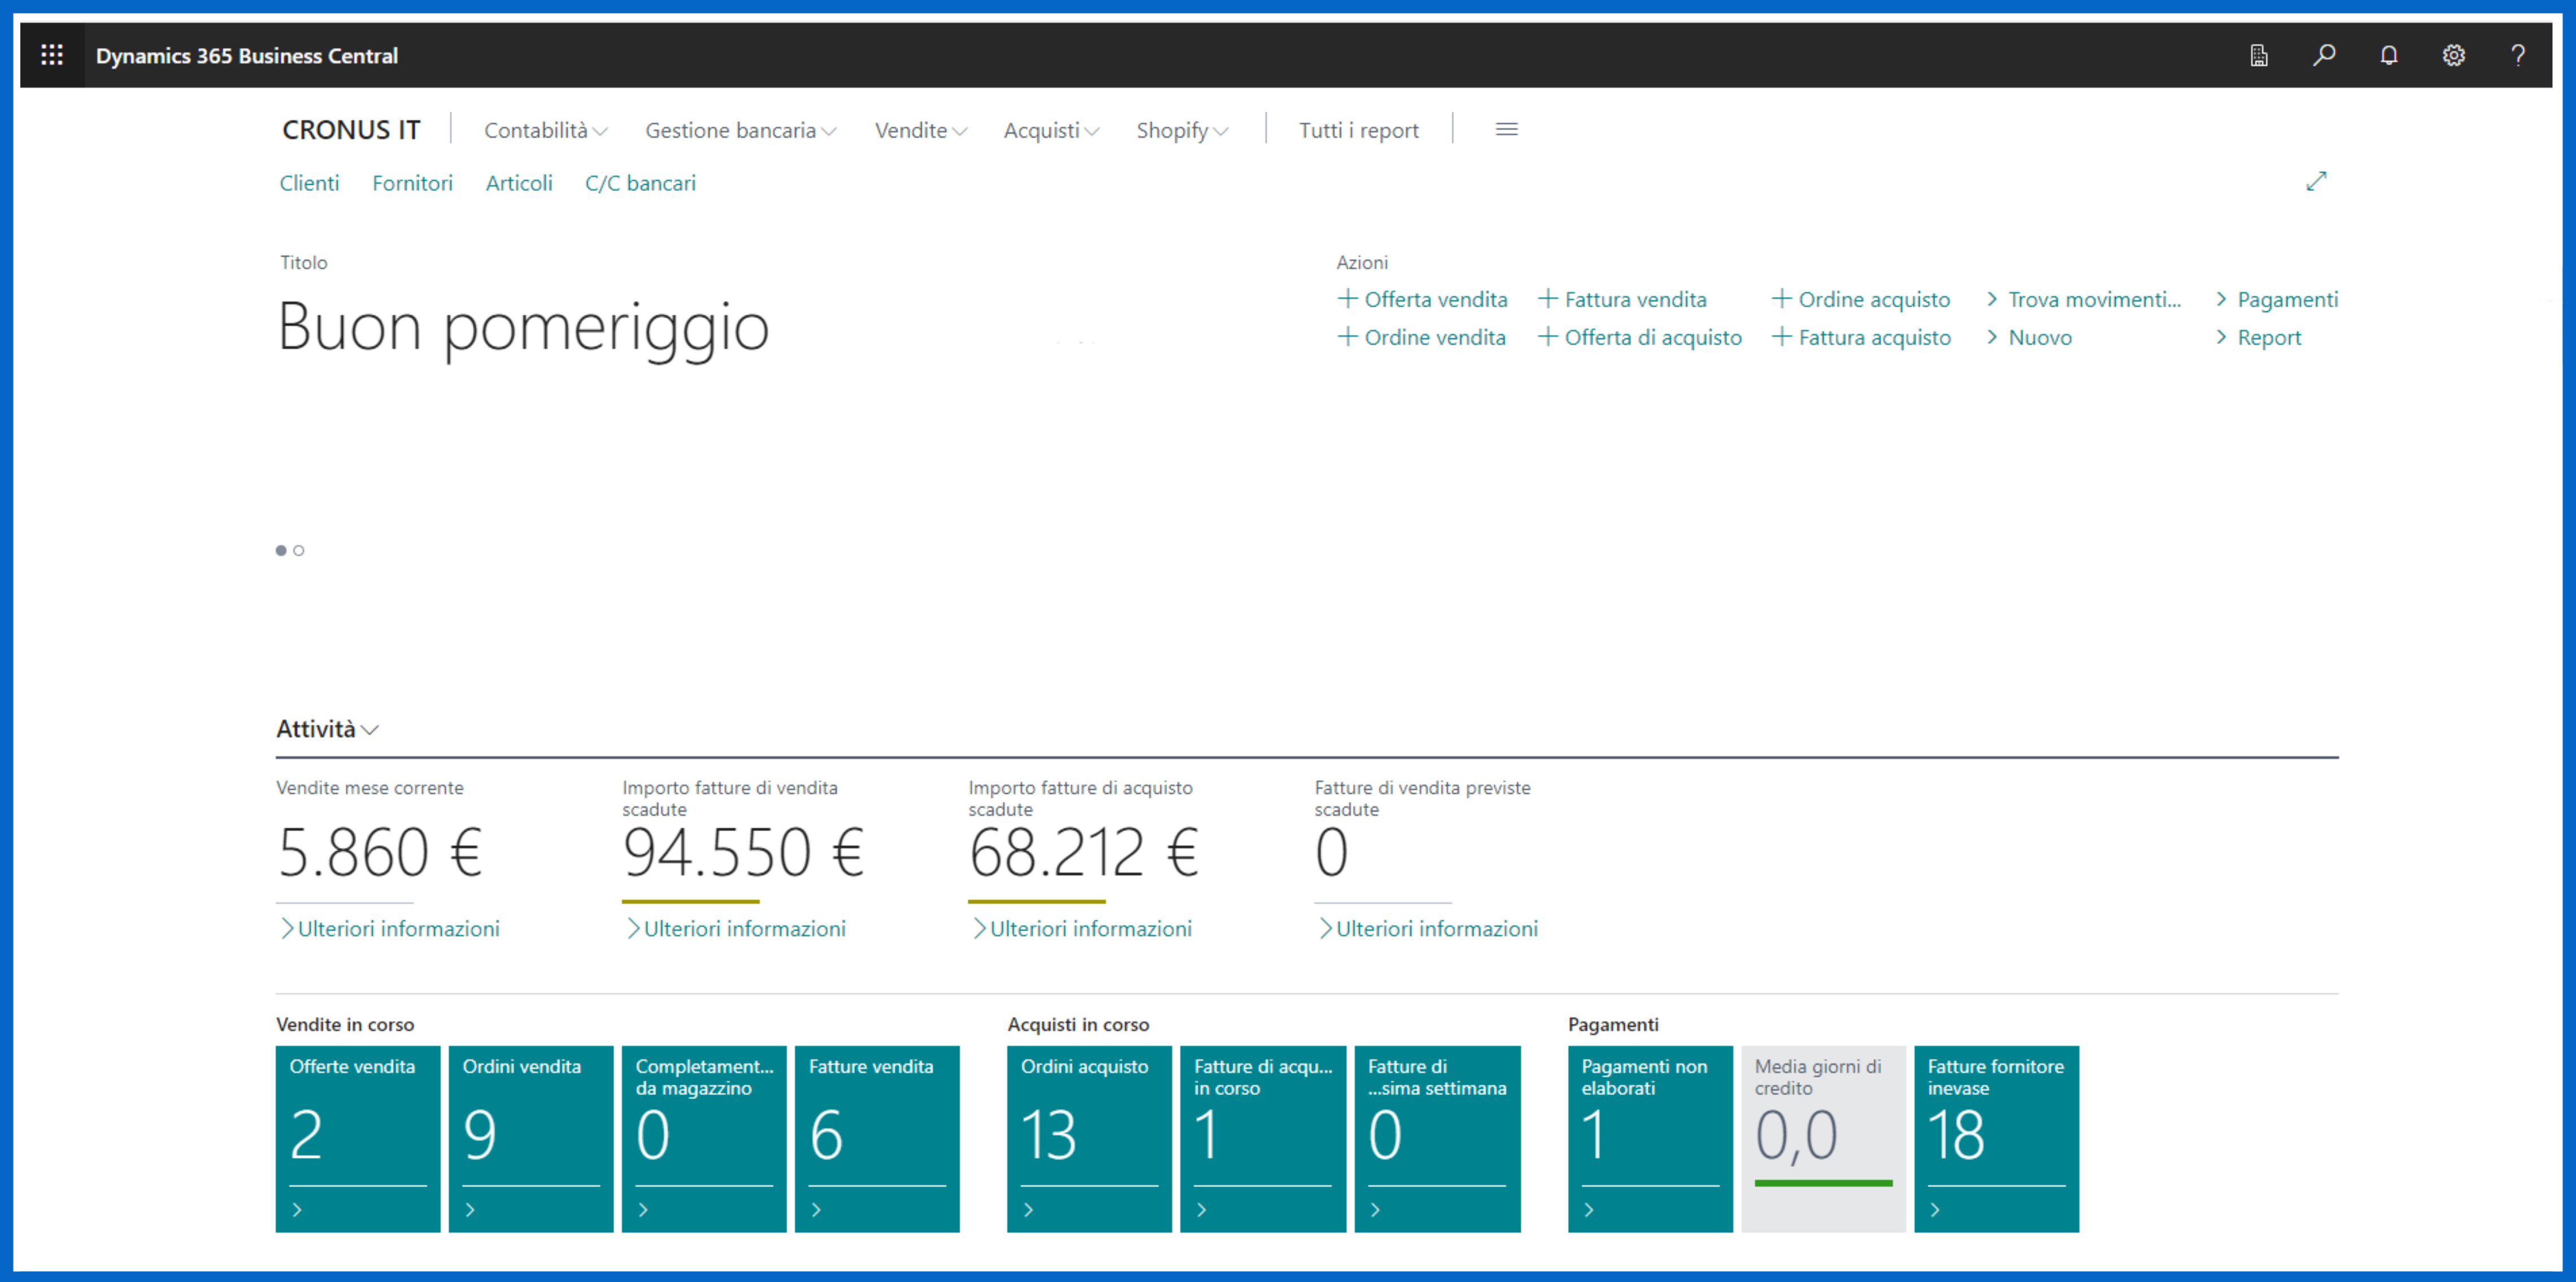Open the Ordini acquisto tile showing 13
This screenshot has height=1282, width=2576.
(1088, 1138)
